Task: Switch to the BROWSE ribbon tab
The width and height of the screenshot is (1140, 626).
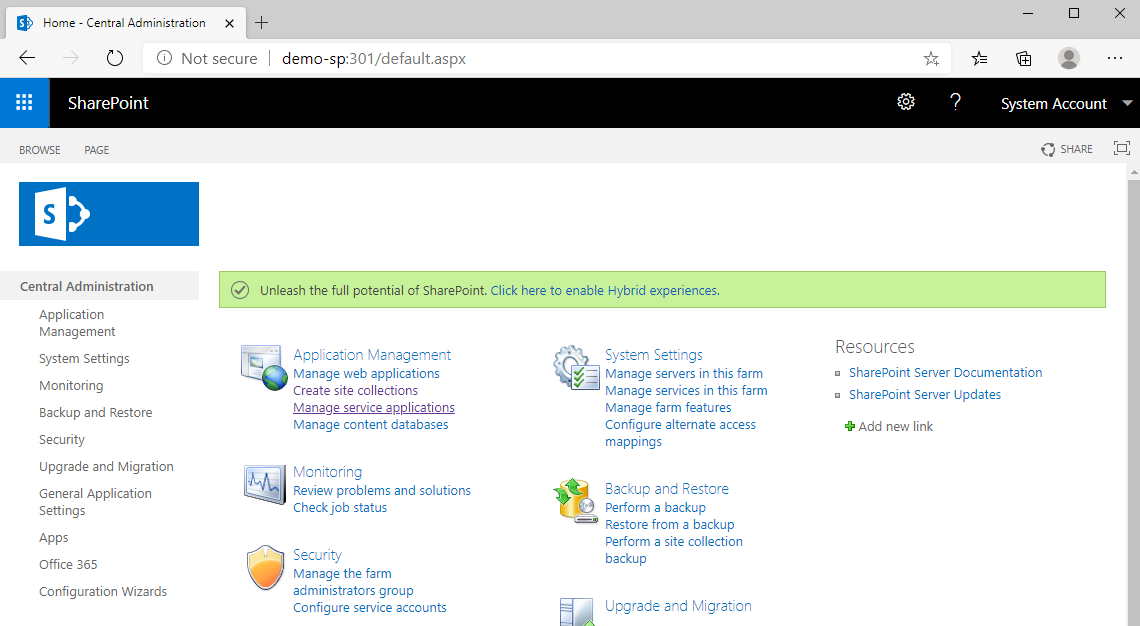Action: pos(40,150)
